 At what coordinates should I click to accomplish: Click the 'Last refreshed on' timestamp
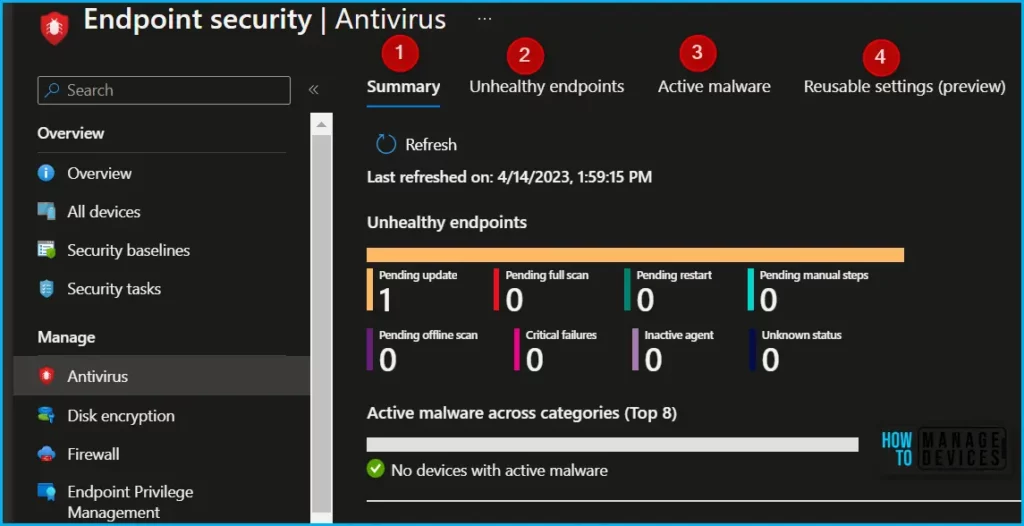509,176
